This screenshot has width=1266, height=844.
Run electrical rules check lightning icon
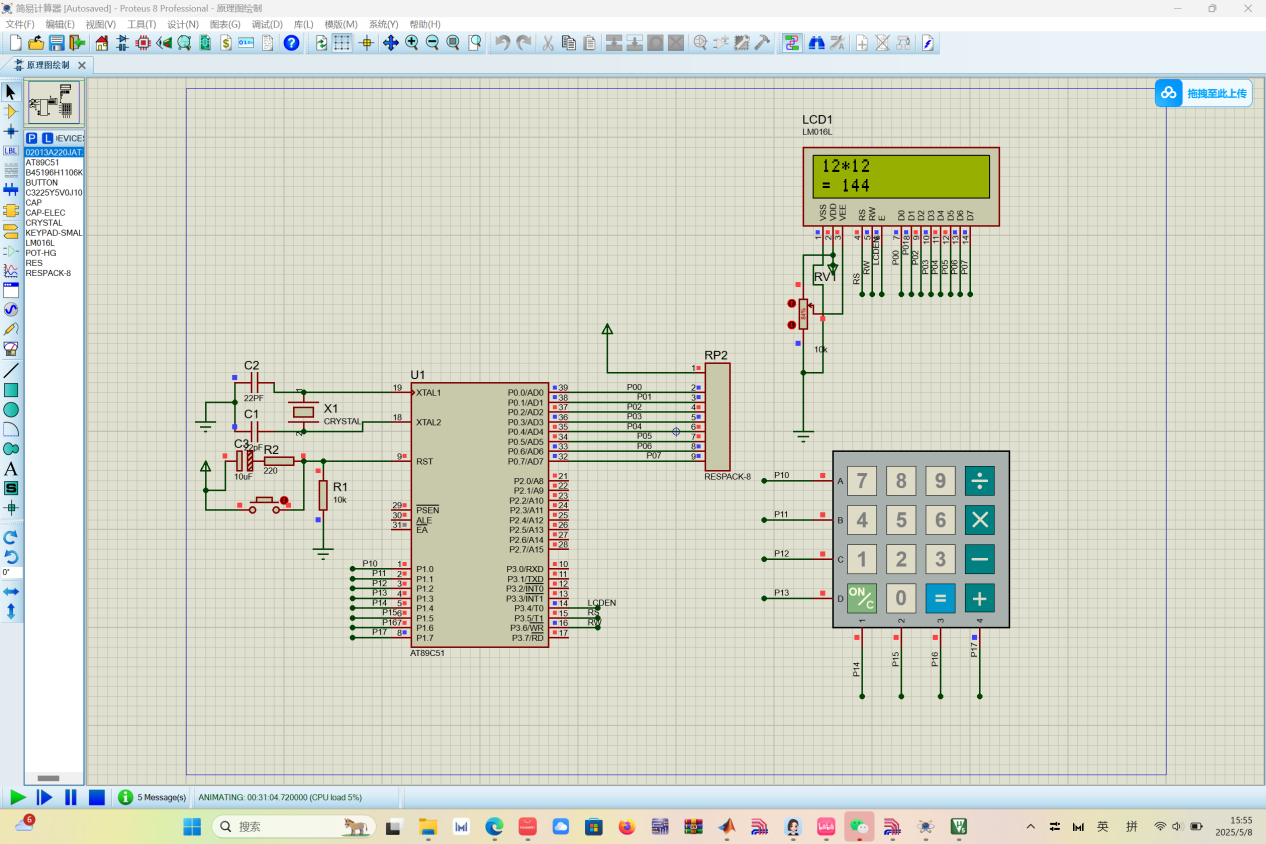pyautogui.click(x=927, y=43)
